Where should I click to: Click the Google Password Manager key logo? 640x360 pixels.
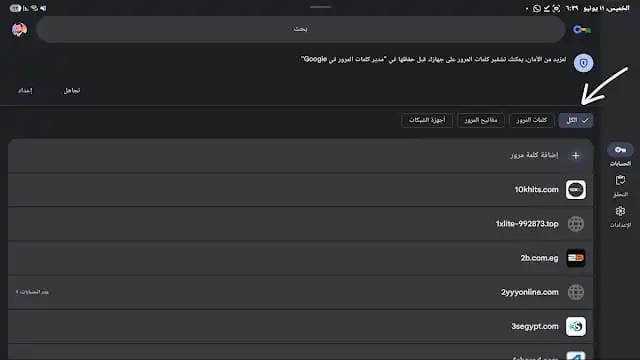pyautogui.click(x=582, y=29)
